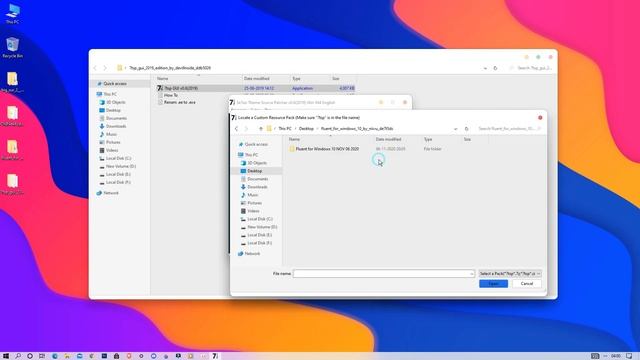This screenshot has width=640, height=360.
Task: Open This PC desktop icon
Action: click(12, 14)
